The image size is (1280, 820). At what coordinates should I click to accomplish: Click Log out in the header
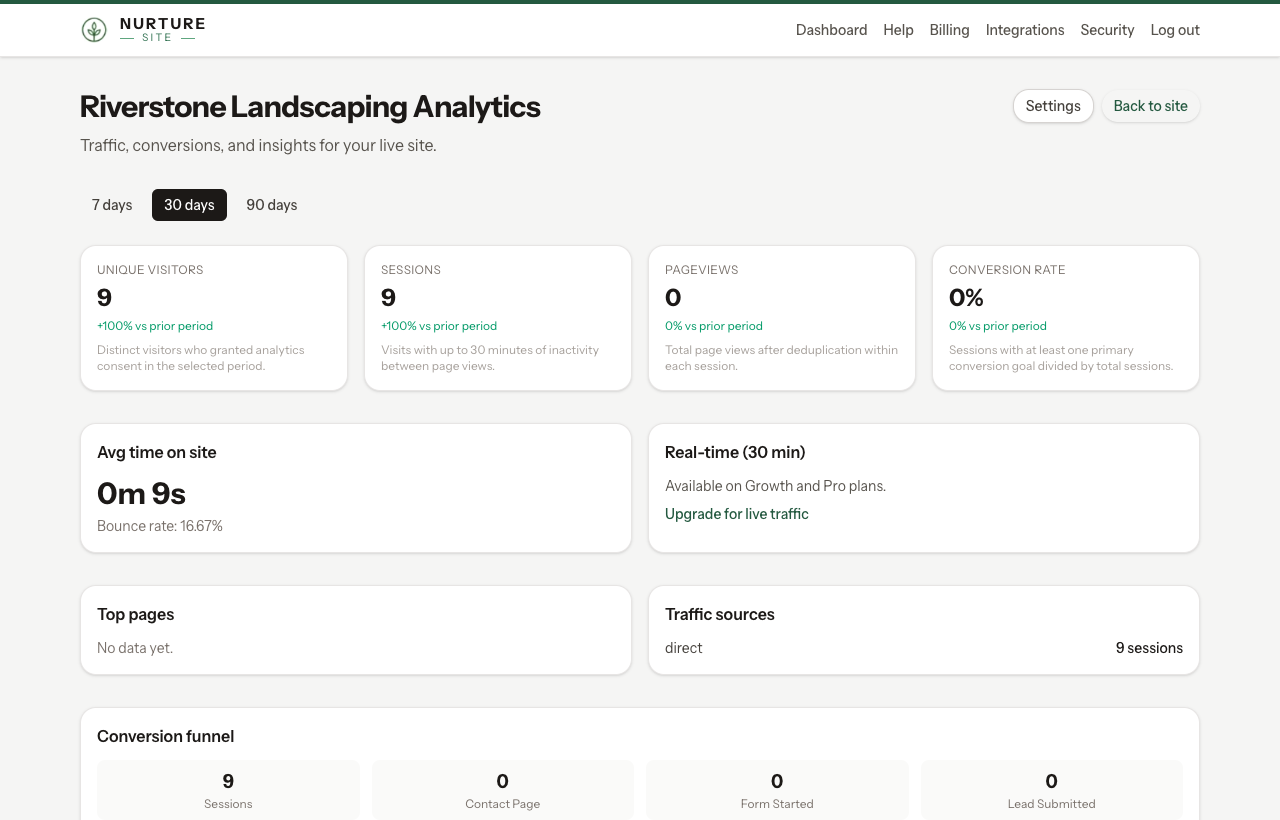click(x=1175, y=30)
